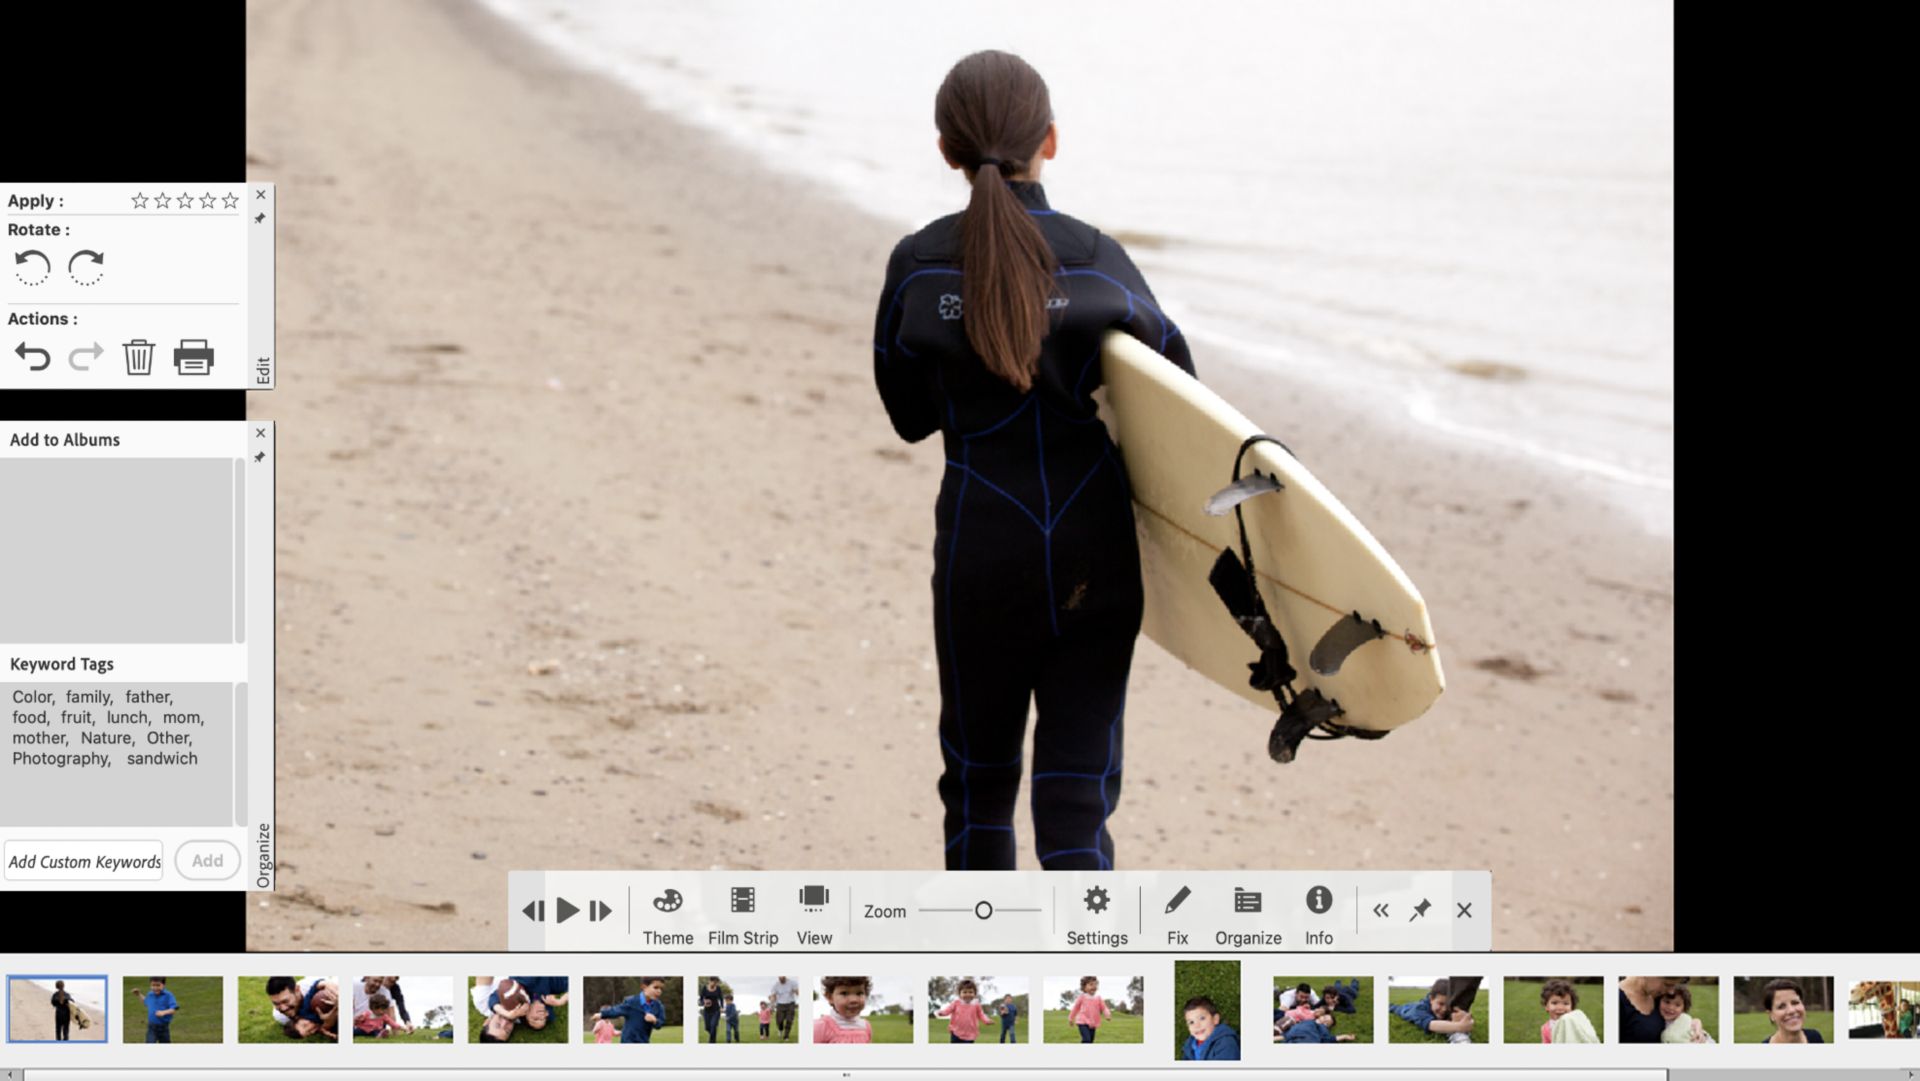Adjust the Zoom slider handle
This screenshot has height=1081, width=1920.
tap(983, 910)
